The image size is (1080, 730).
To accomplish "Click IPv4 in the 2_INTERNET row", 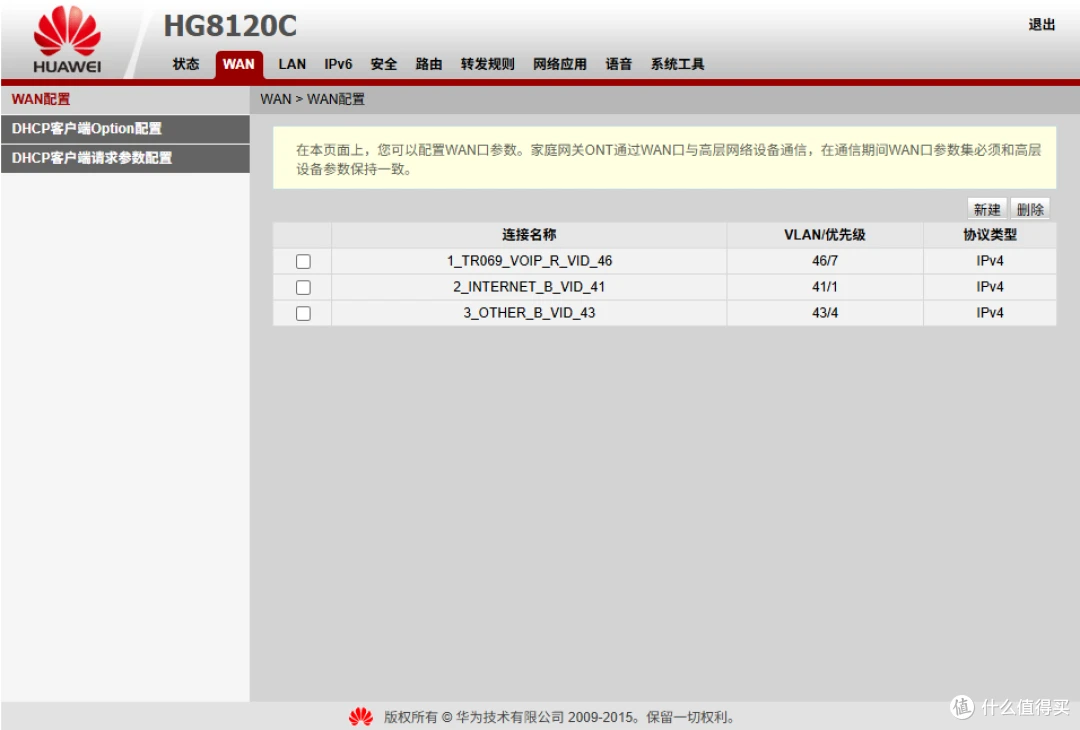I will click(990, 287).
